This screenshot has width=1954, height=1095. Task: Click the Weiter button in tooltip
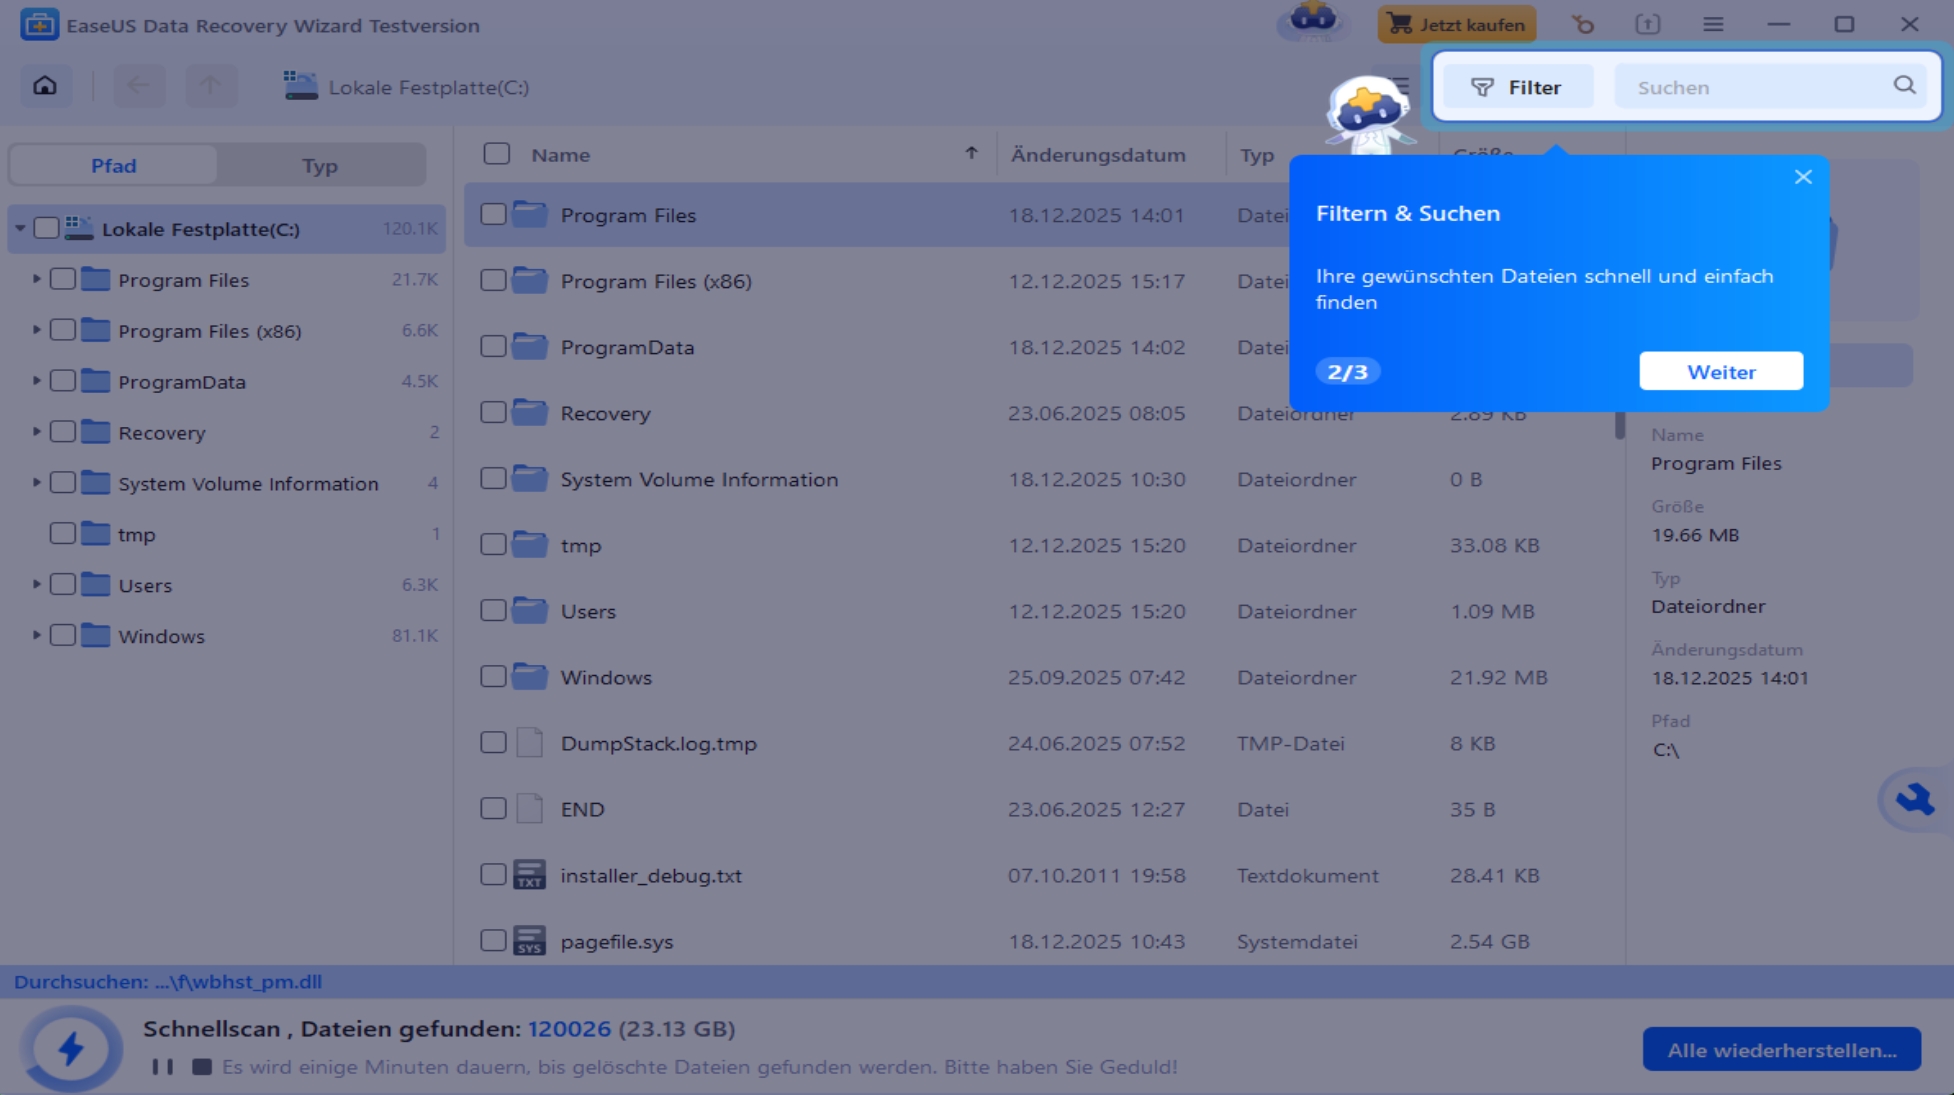tap(1720, 372)
